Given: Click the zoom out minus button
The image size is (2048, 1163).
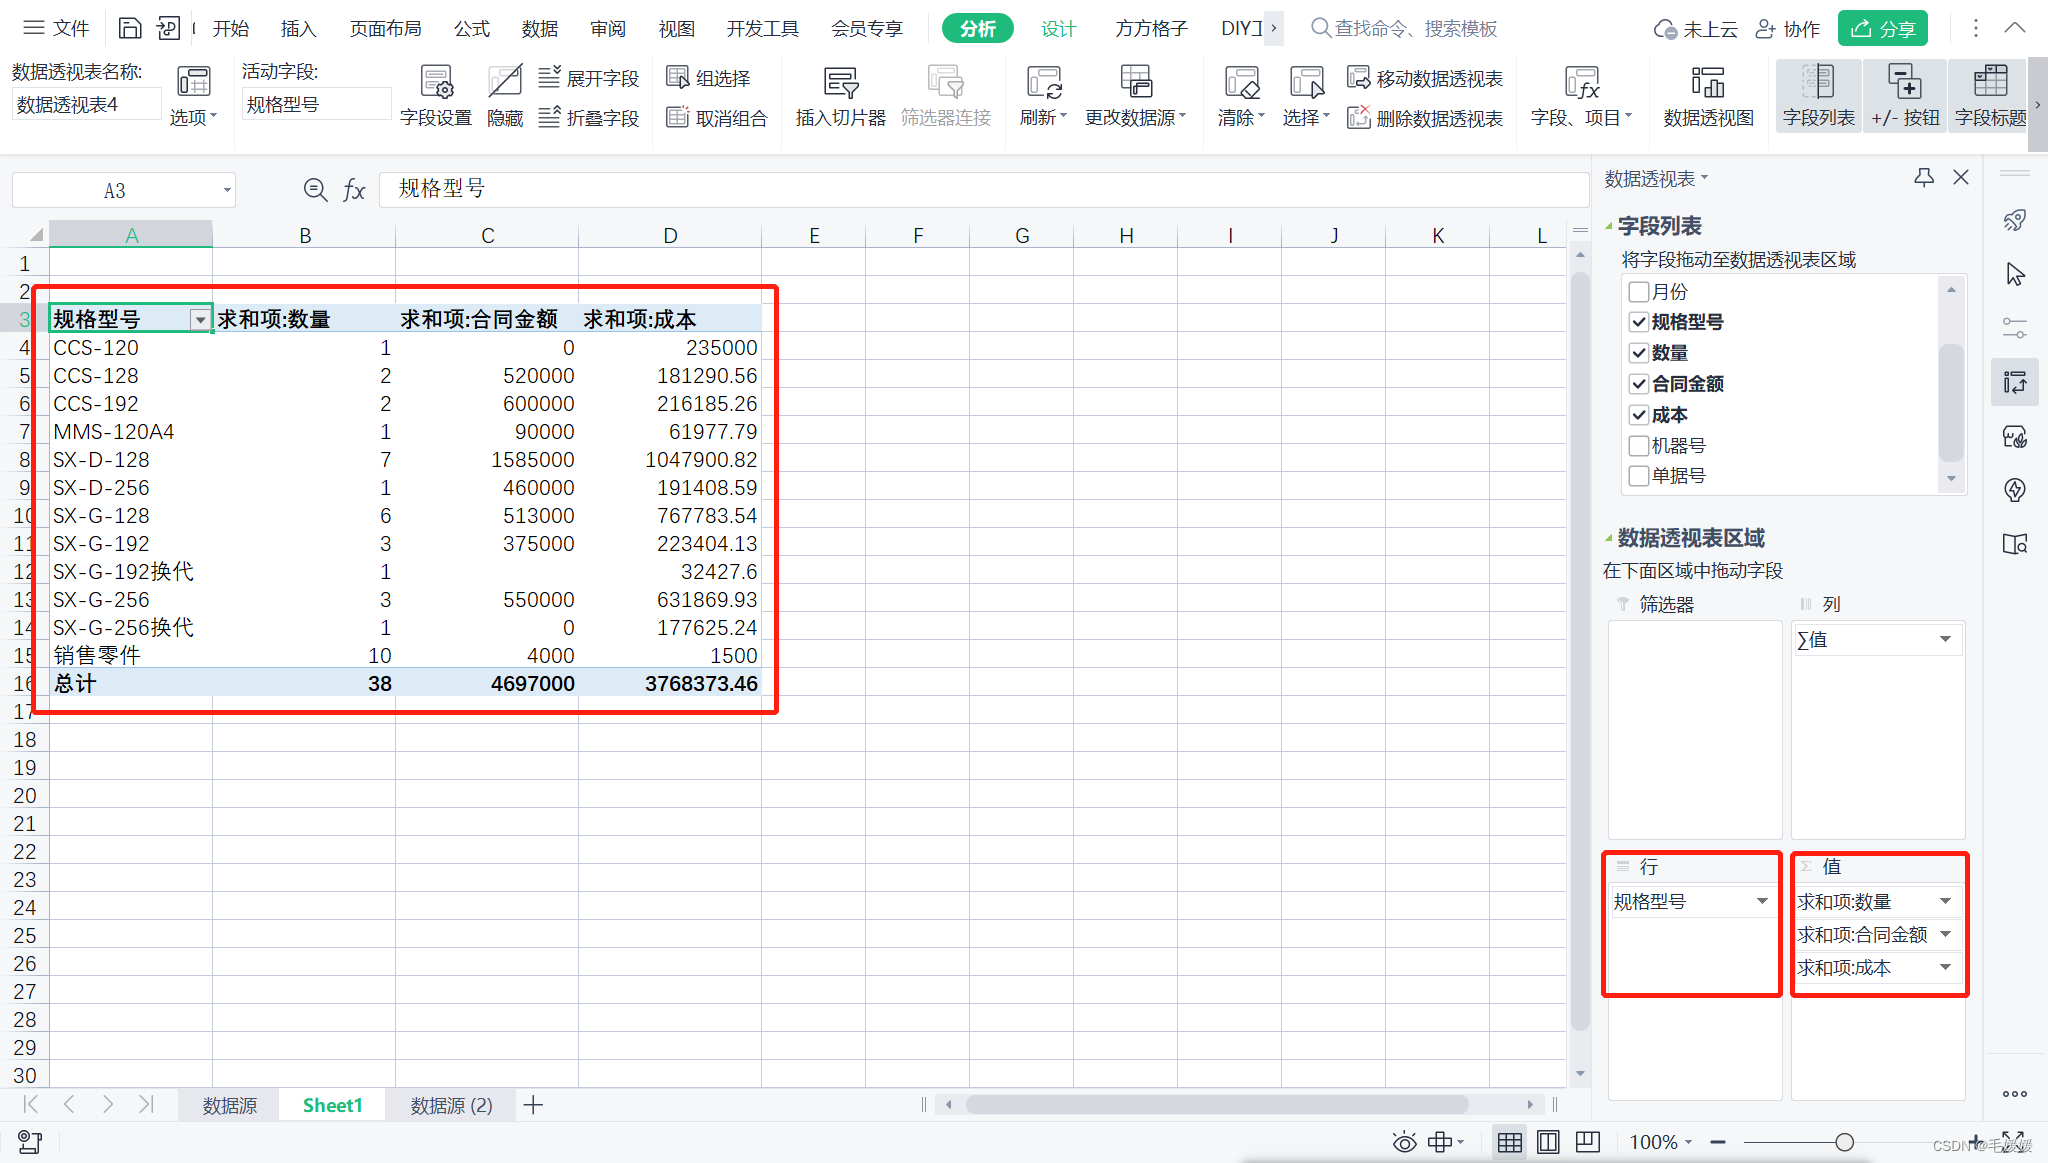Looking at the screenshot, I should click(x=1718, y=1142).
